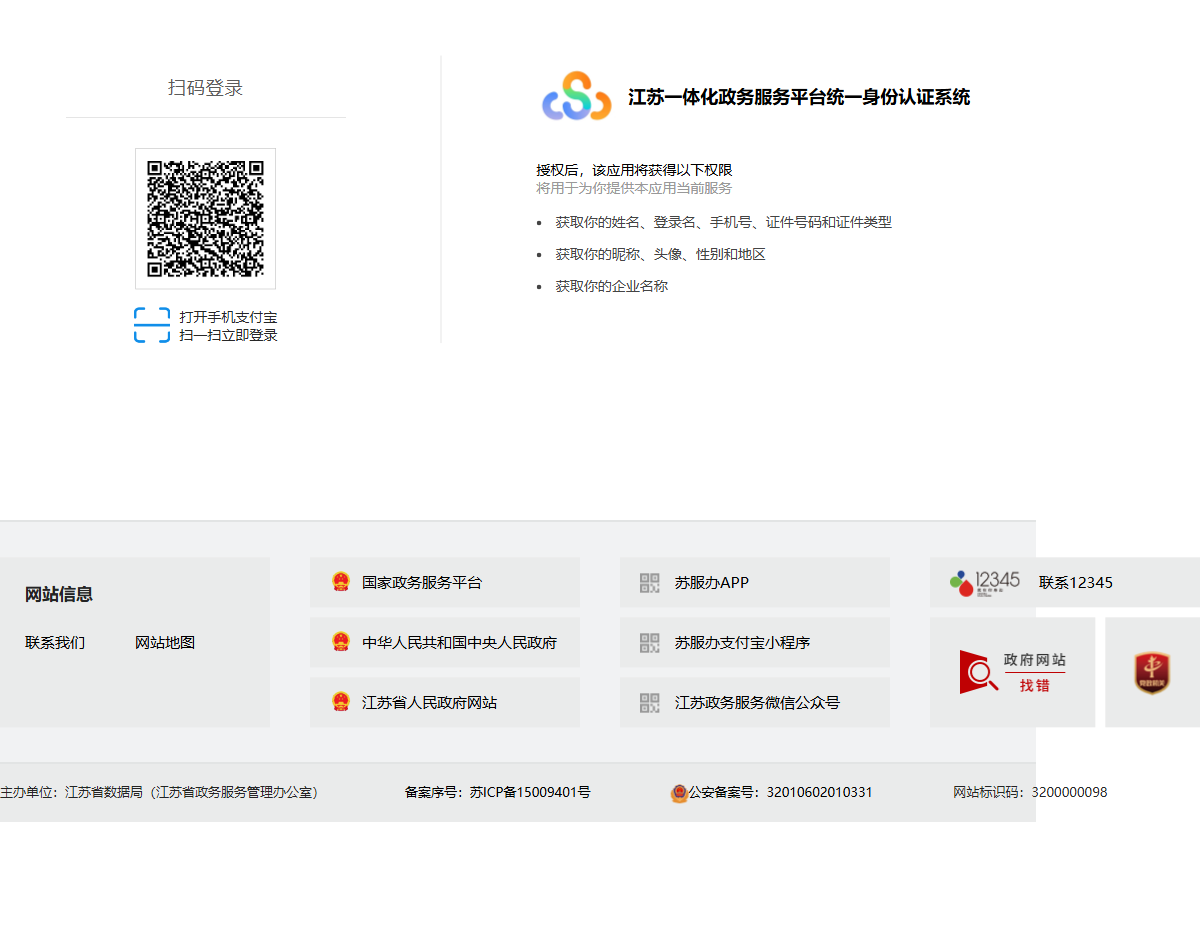The width and height of the screenshot is (1200, 938).
Task: Open 公安备案号 32010602010331 link
Action: click(780, 792)
